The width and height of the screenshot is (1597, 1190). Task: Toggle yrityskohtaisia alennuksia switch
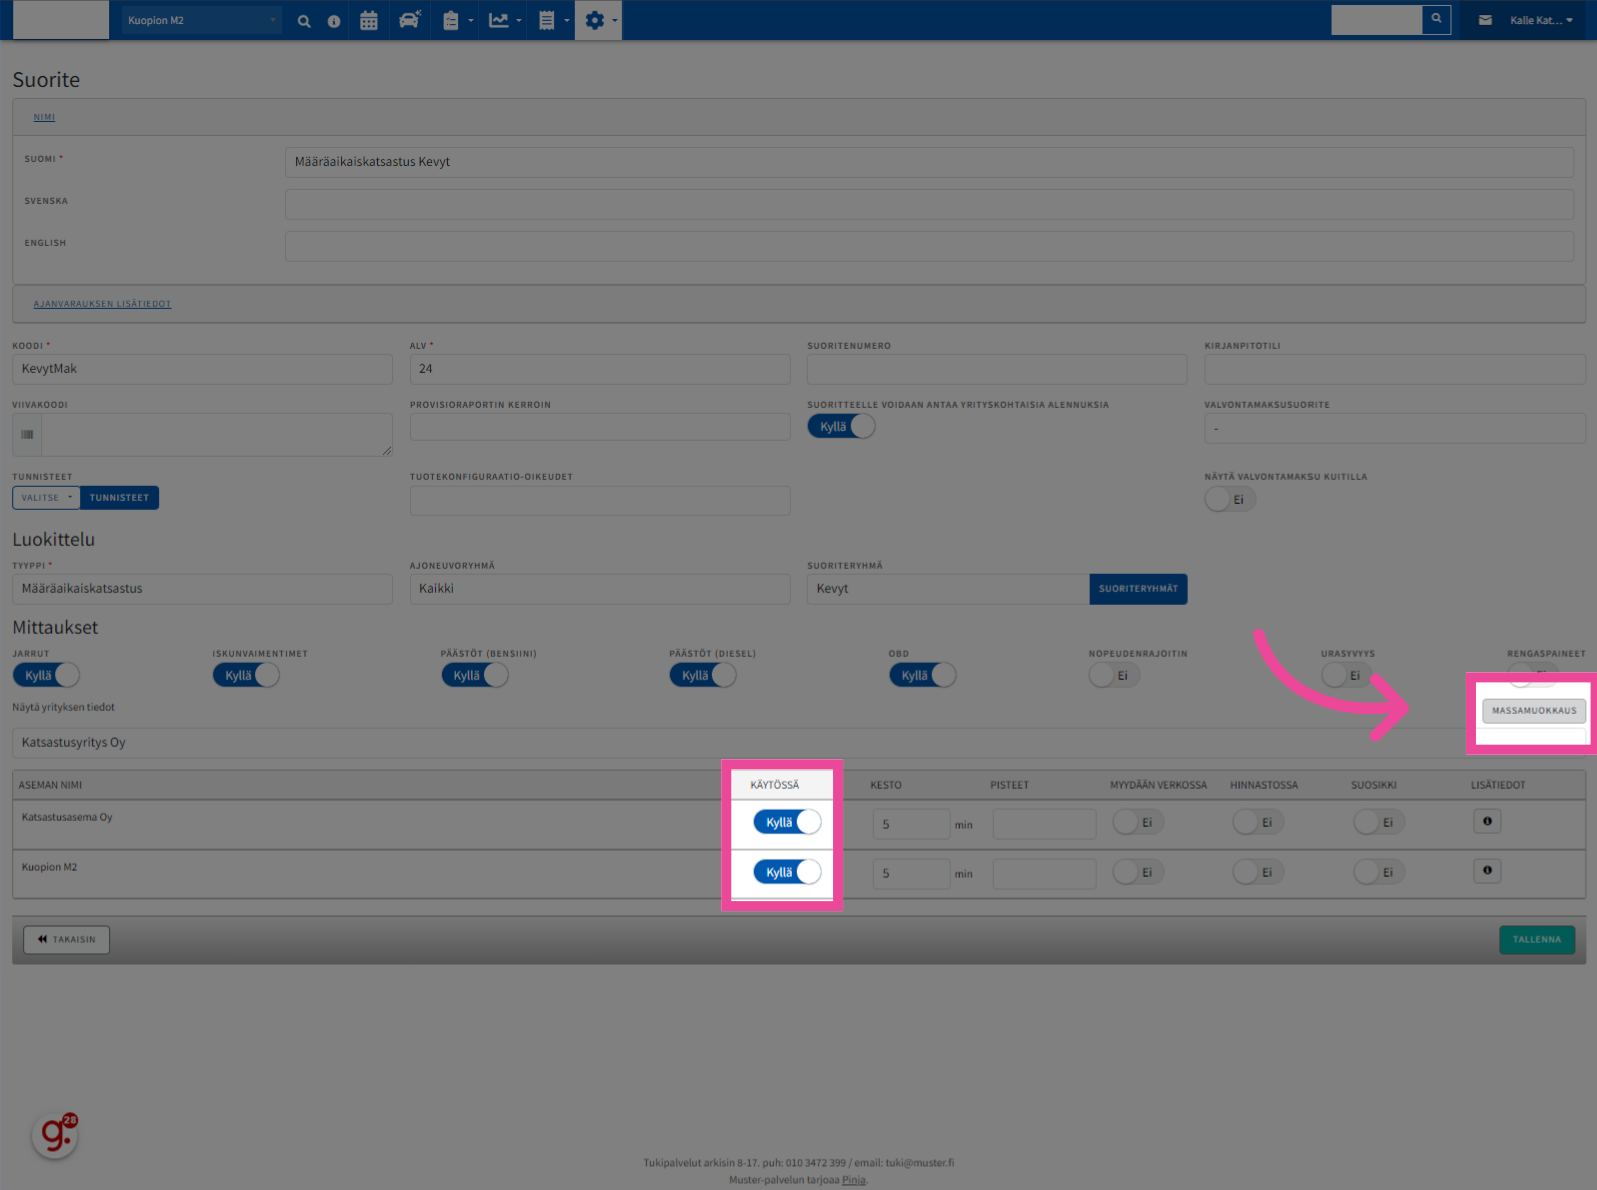[841, 427]
